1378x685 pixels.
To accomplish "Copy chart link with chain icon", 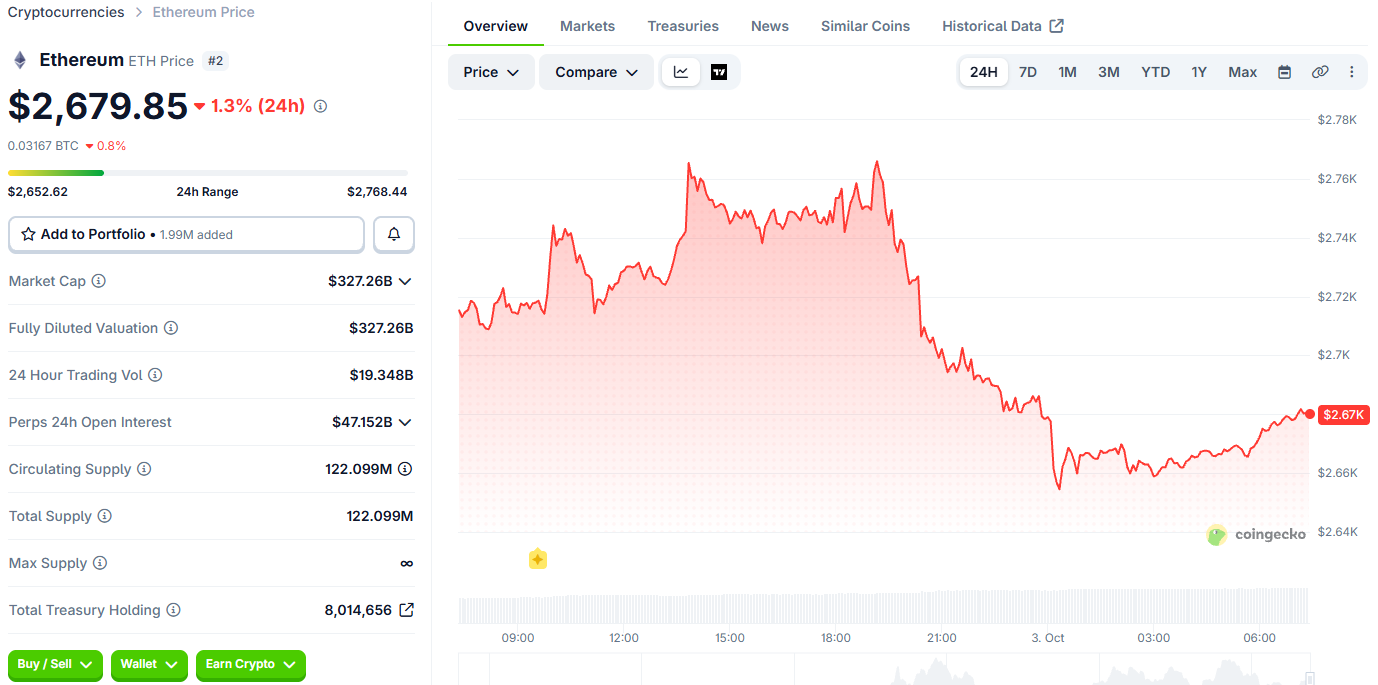I will [x=1320, y=72].
